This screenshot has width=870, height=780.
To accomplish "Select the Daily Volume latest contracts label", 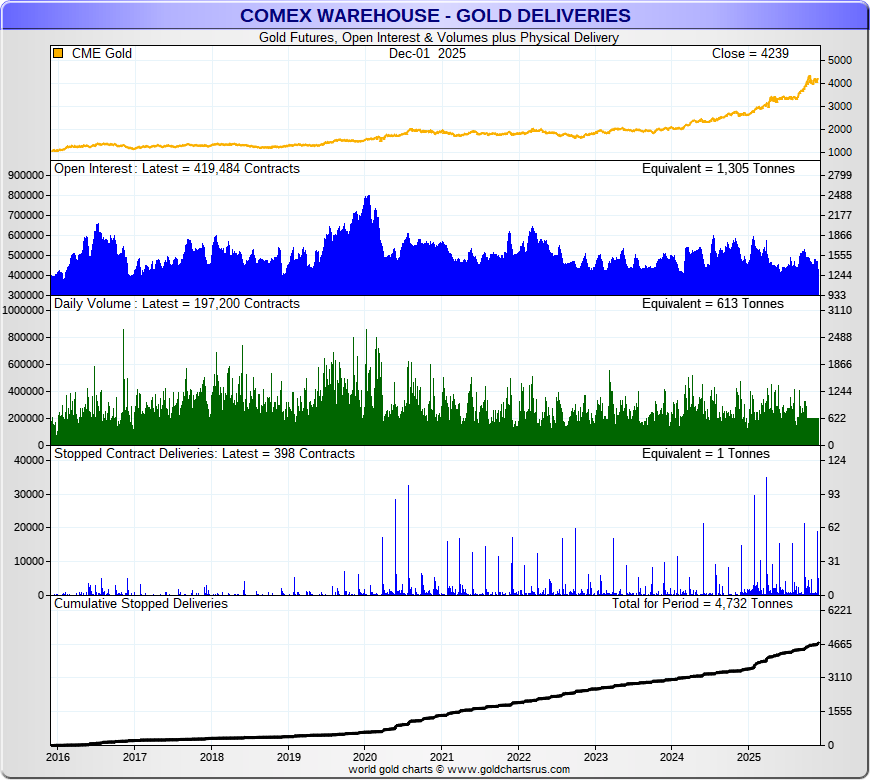I will tap(176, 303).
